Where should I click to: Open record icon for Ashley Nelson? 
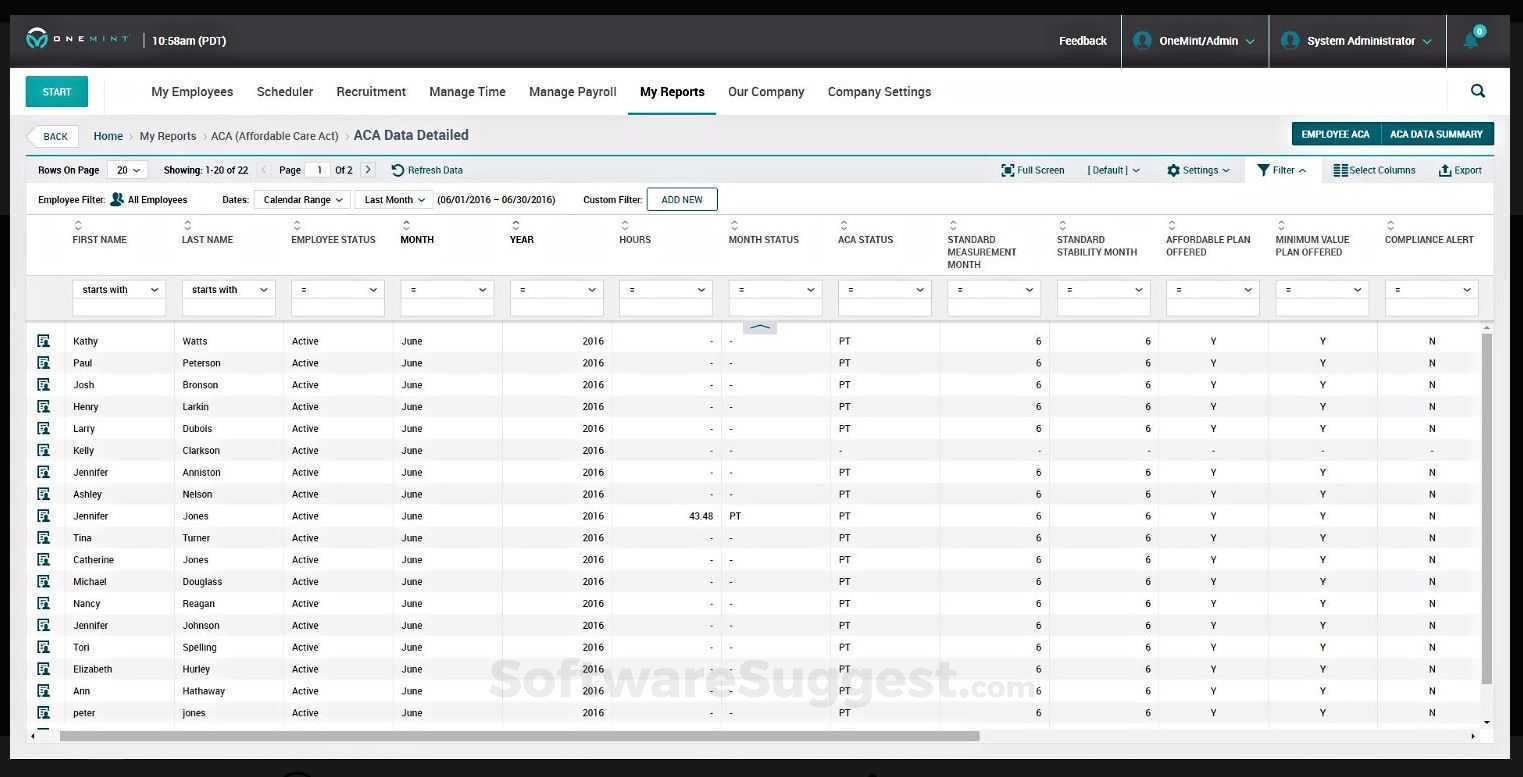[x=43, y=494]
